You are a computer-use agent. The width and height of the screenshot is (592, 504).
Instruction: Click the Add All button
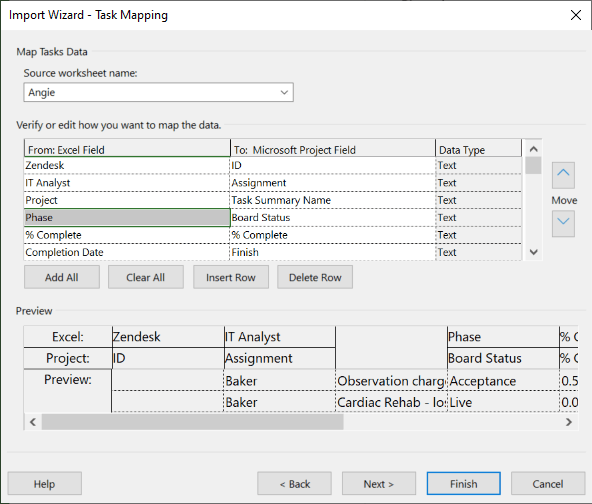62,277
